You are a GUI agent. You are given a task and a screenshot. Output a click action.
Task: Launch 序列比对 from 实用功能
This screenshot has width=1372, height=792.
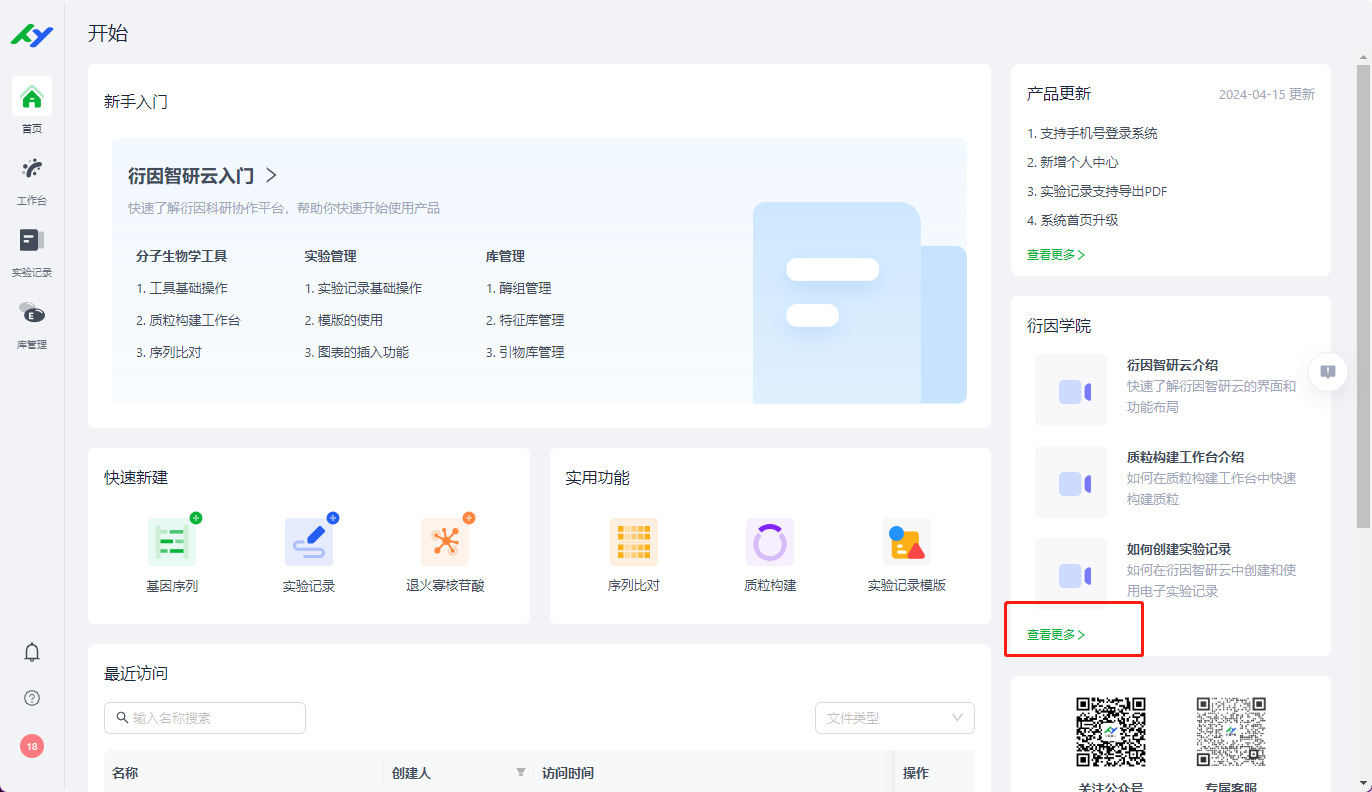click(x=633, y=540)
